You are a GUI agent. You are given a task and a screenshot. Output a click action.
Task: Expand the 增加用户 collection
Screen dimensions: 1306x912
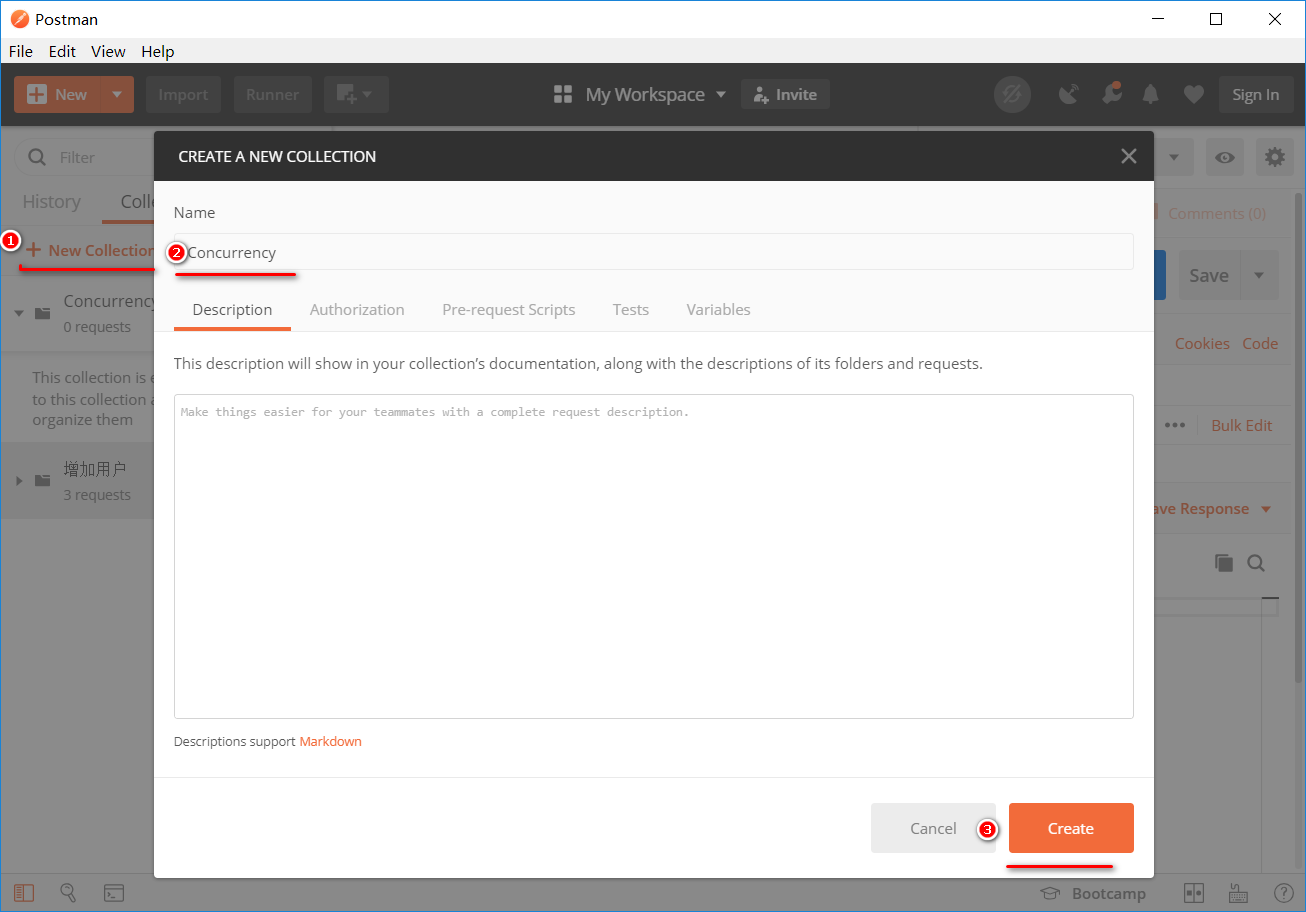point(19,481)
